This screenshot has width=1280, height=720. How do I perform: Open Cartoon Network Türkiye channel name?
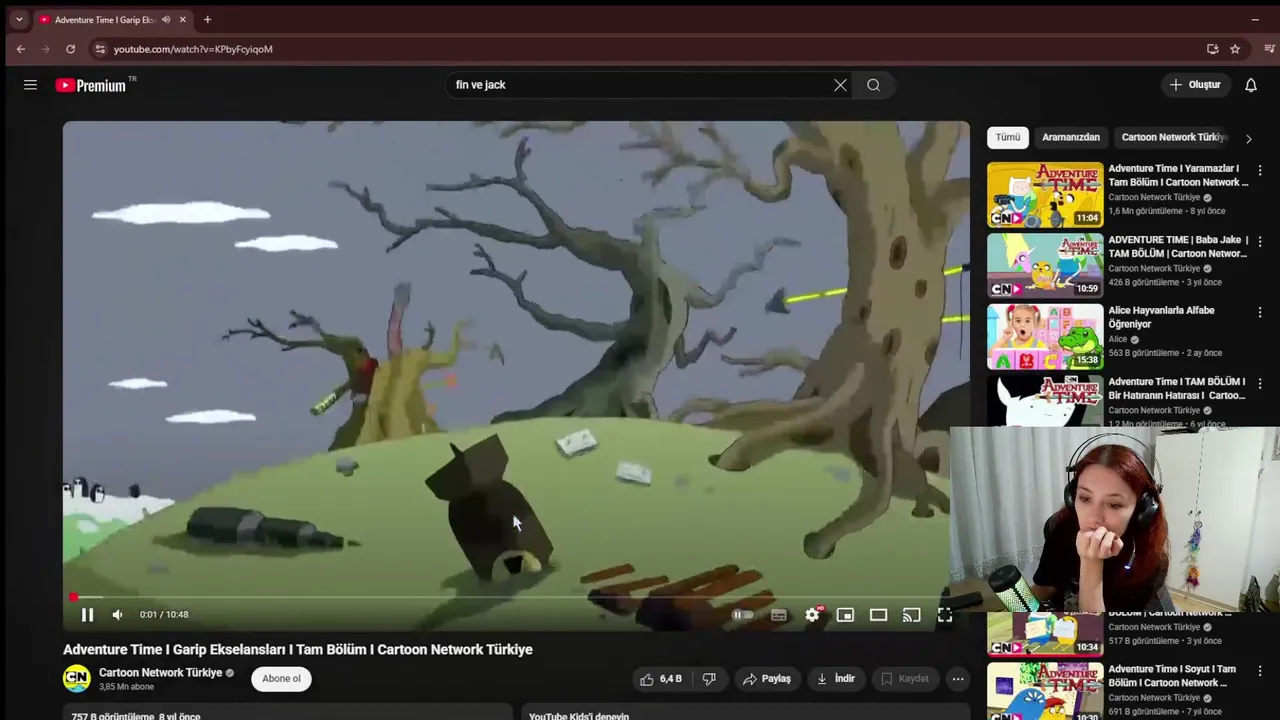(160, 673)
